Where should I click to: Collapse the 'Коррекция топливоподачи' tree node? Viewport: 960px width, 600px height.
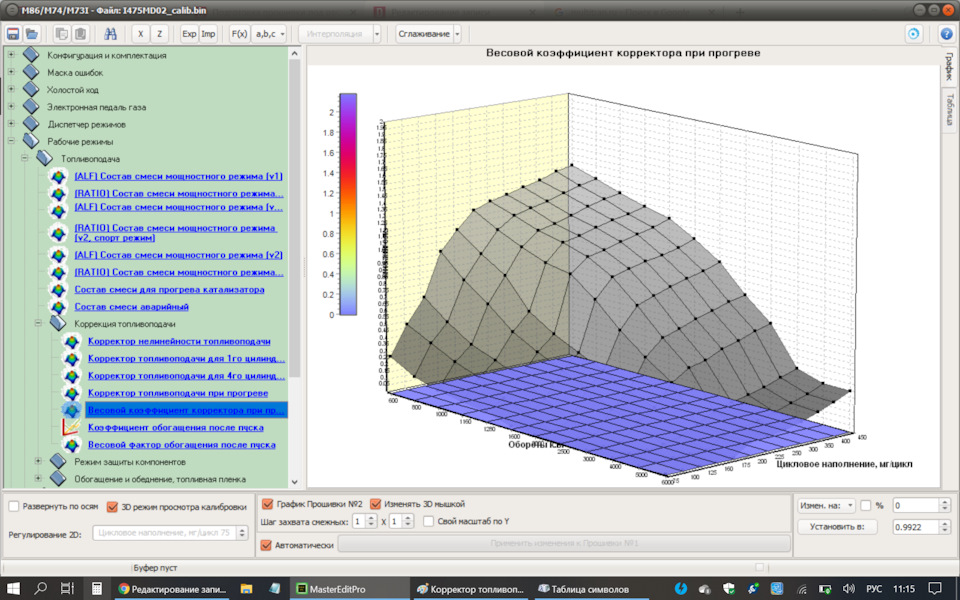[38, 323]
